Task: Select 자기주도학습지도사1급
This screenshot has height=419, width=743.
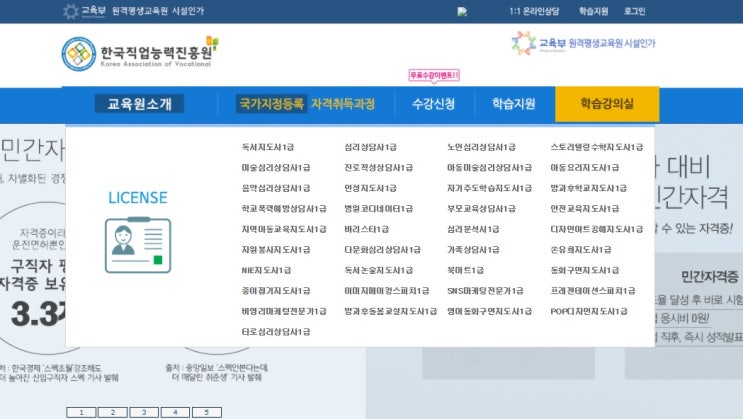Action: pos(489,188)
